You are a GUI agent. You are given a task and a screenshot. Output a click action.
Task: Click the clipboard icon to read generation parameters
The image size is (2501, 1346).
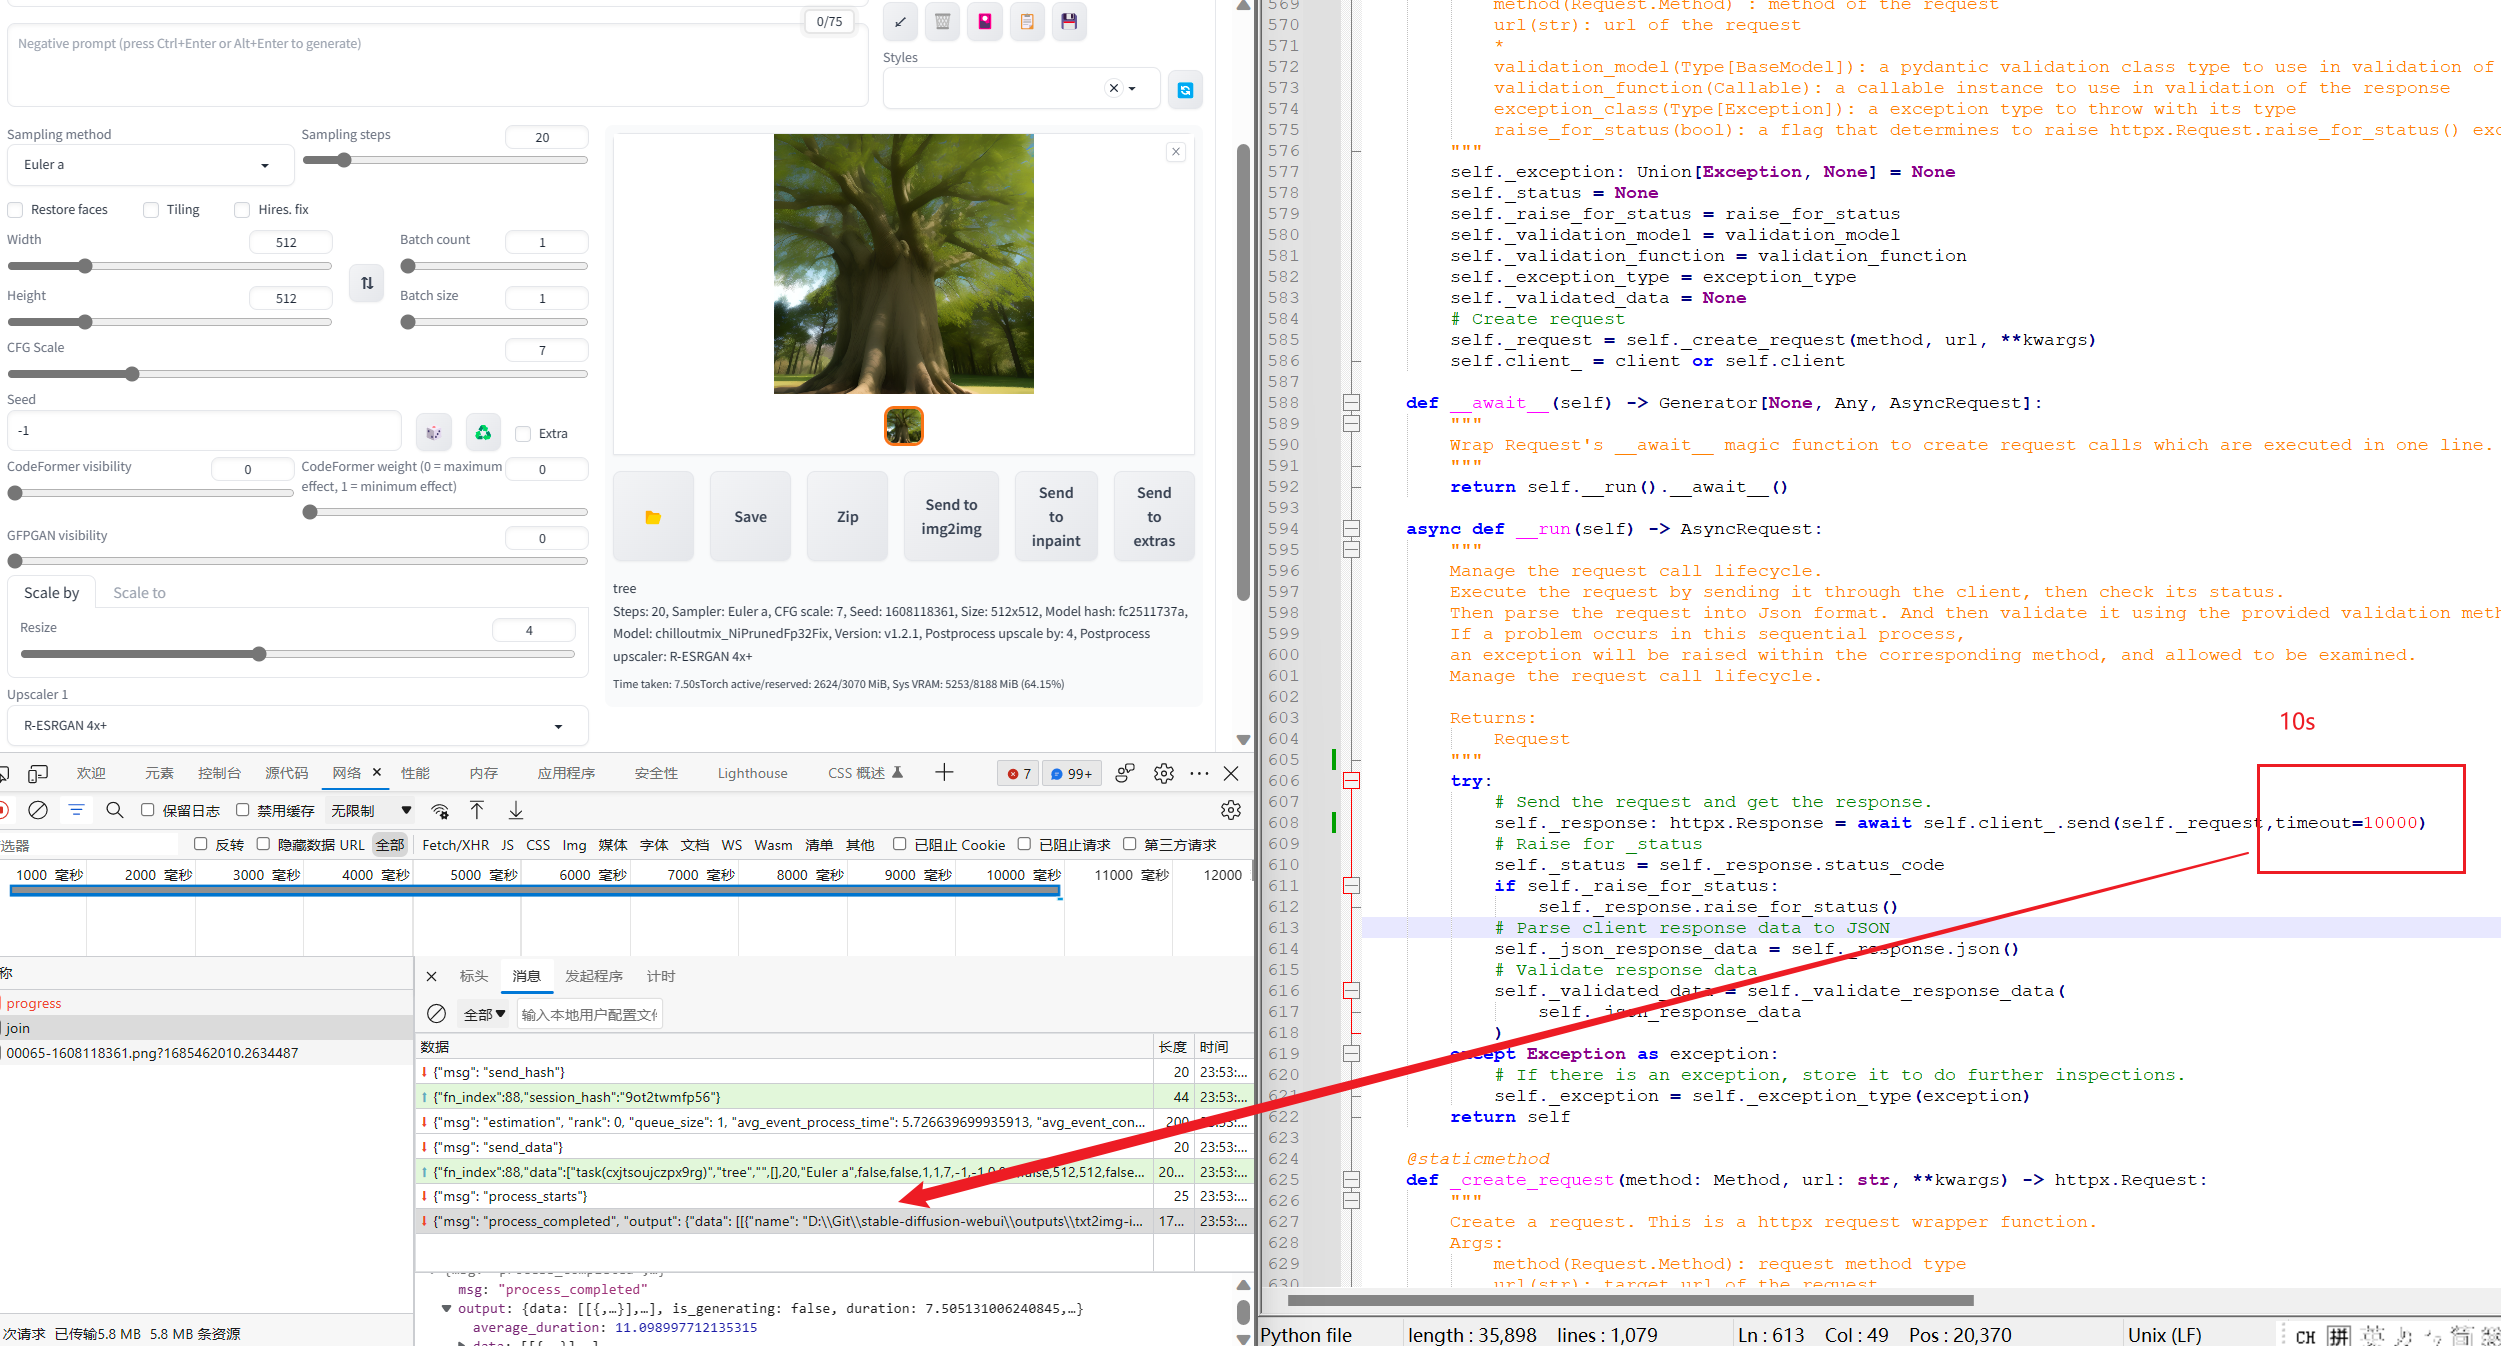click(x=1027, y=22)
